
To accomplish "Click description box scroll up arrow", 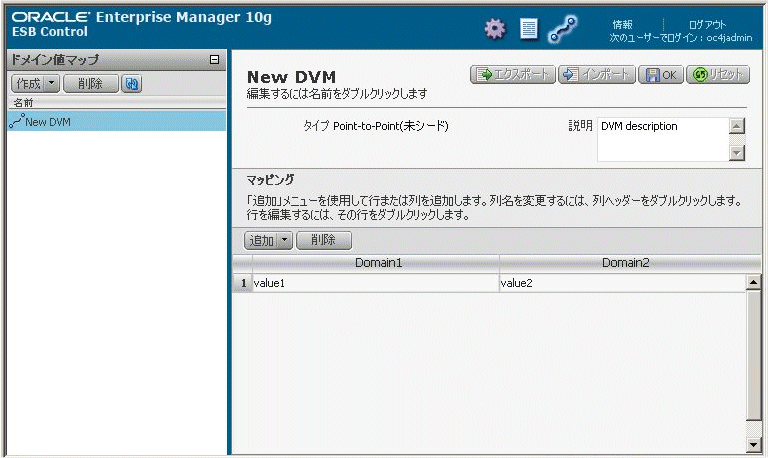I will [x=737, y=125].
